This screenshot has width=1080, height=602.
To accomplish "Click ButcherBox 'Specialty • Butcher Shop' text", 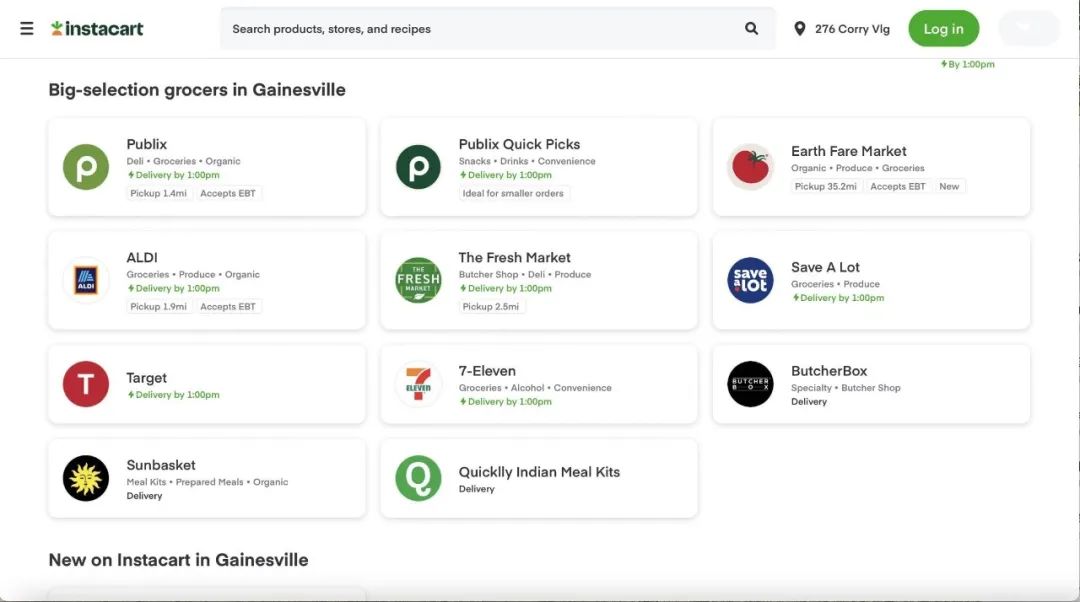I will pyautogui.click(x=846, y=388).
